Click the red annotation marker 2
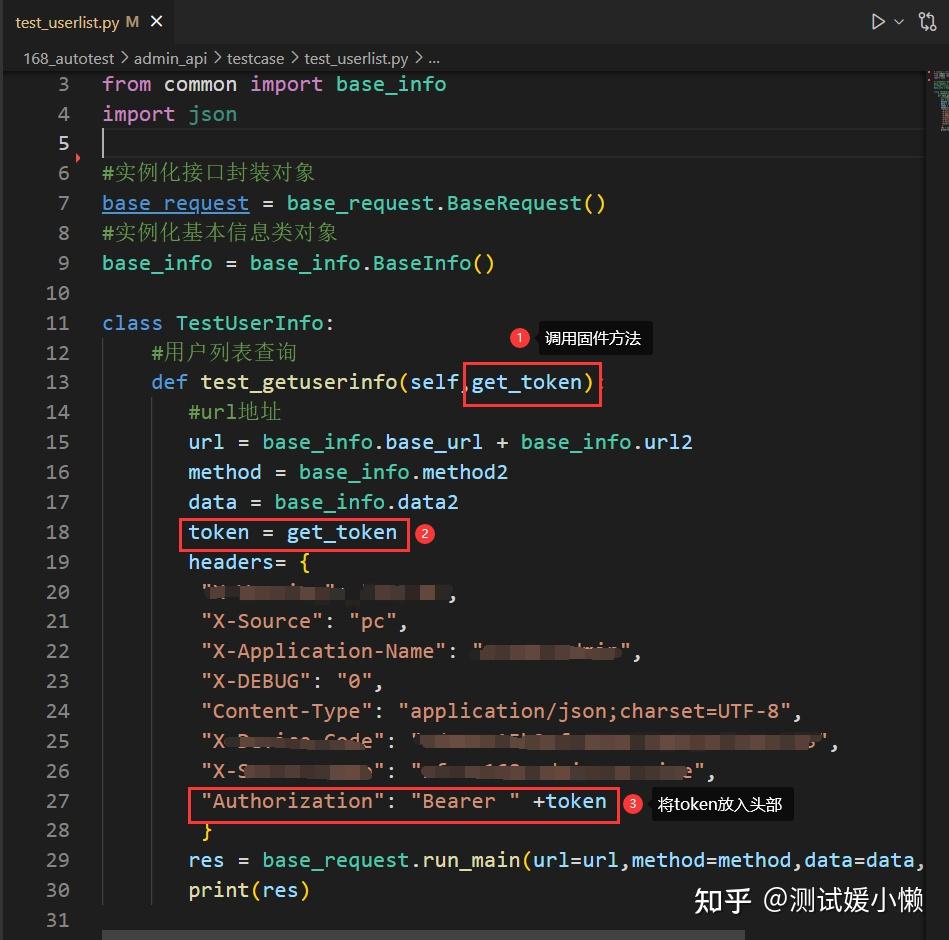The image size is (949, 940). tap(425, 534)
